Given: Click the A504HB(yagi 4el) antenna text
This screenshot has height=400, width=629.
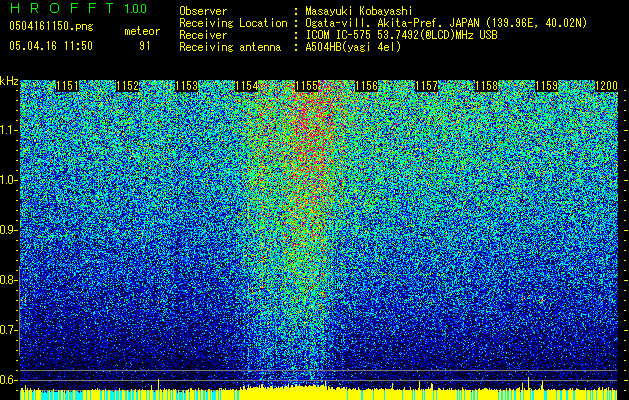Looking at the screenshot, I should point(353,47).
